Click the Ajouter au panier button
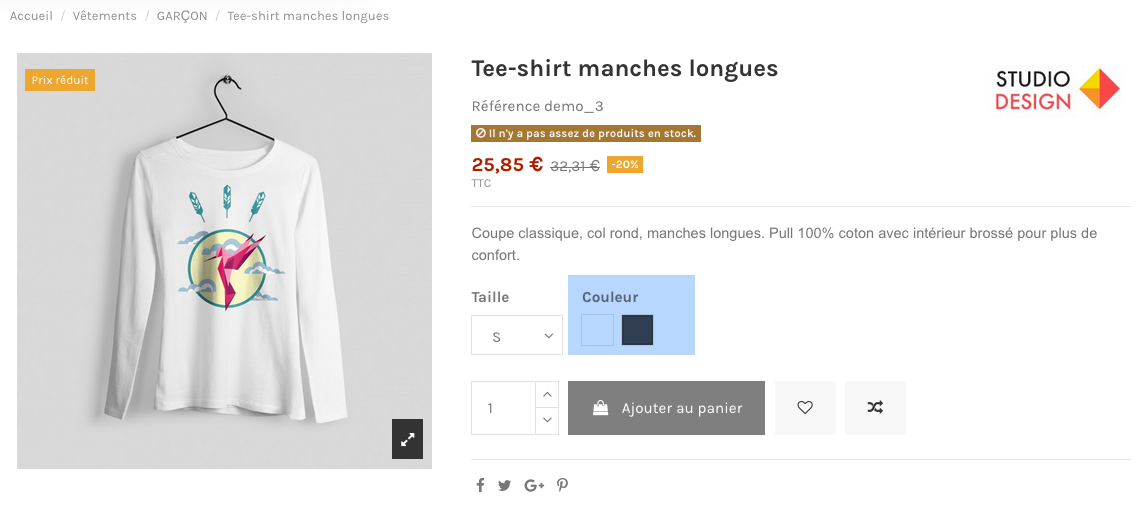 [x=666, y=408]
